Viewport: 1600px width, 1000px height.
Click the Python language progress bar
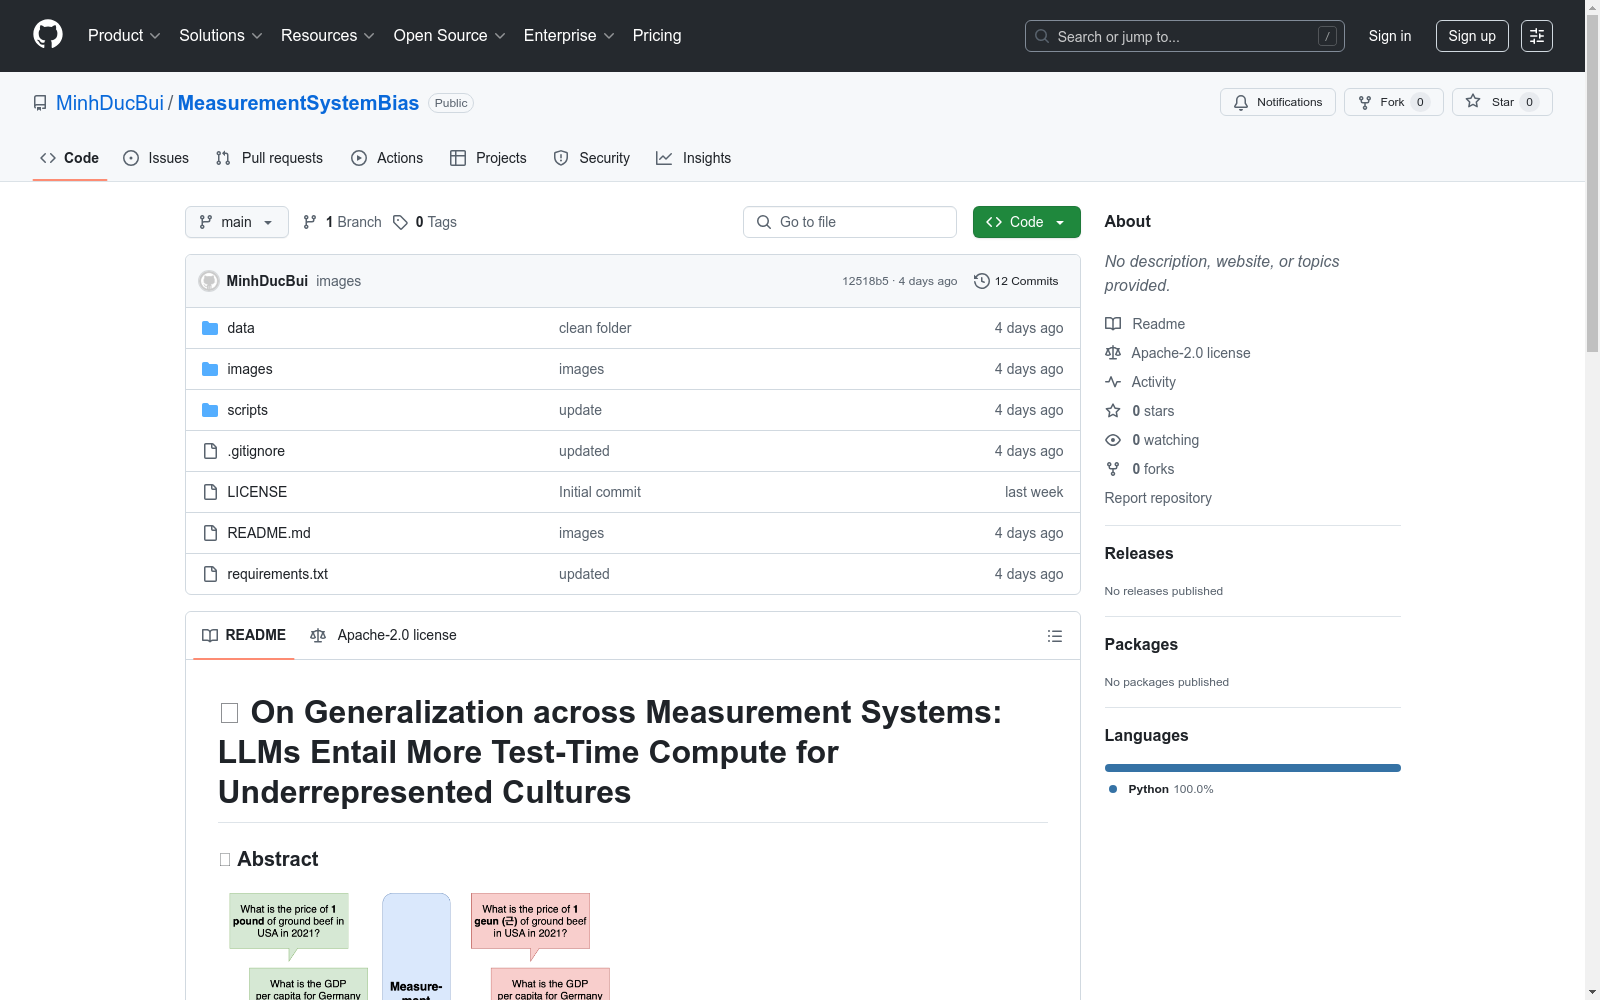[1253, 768]
